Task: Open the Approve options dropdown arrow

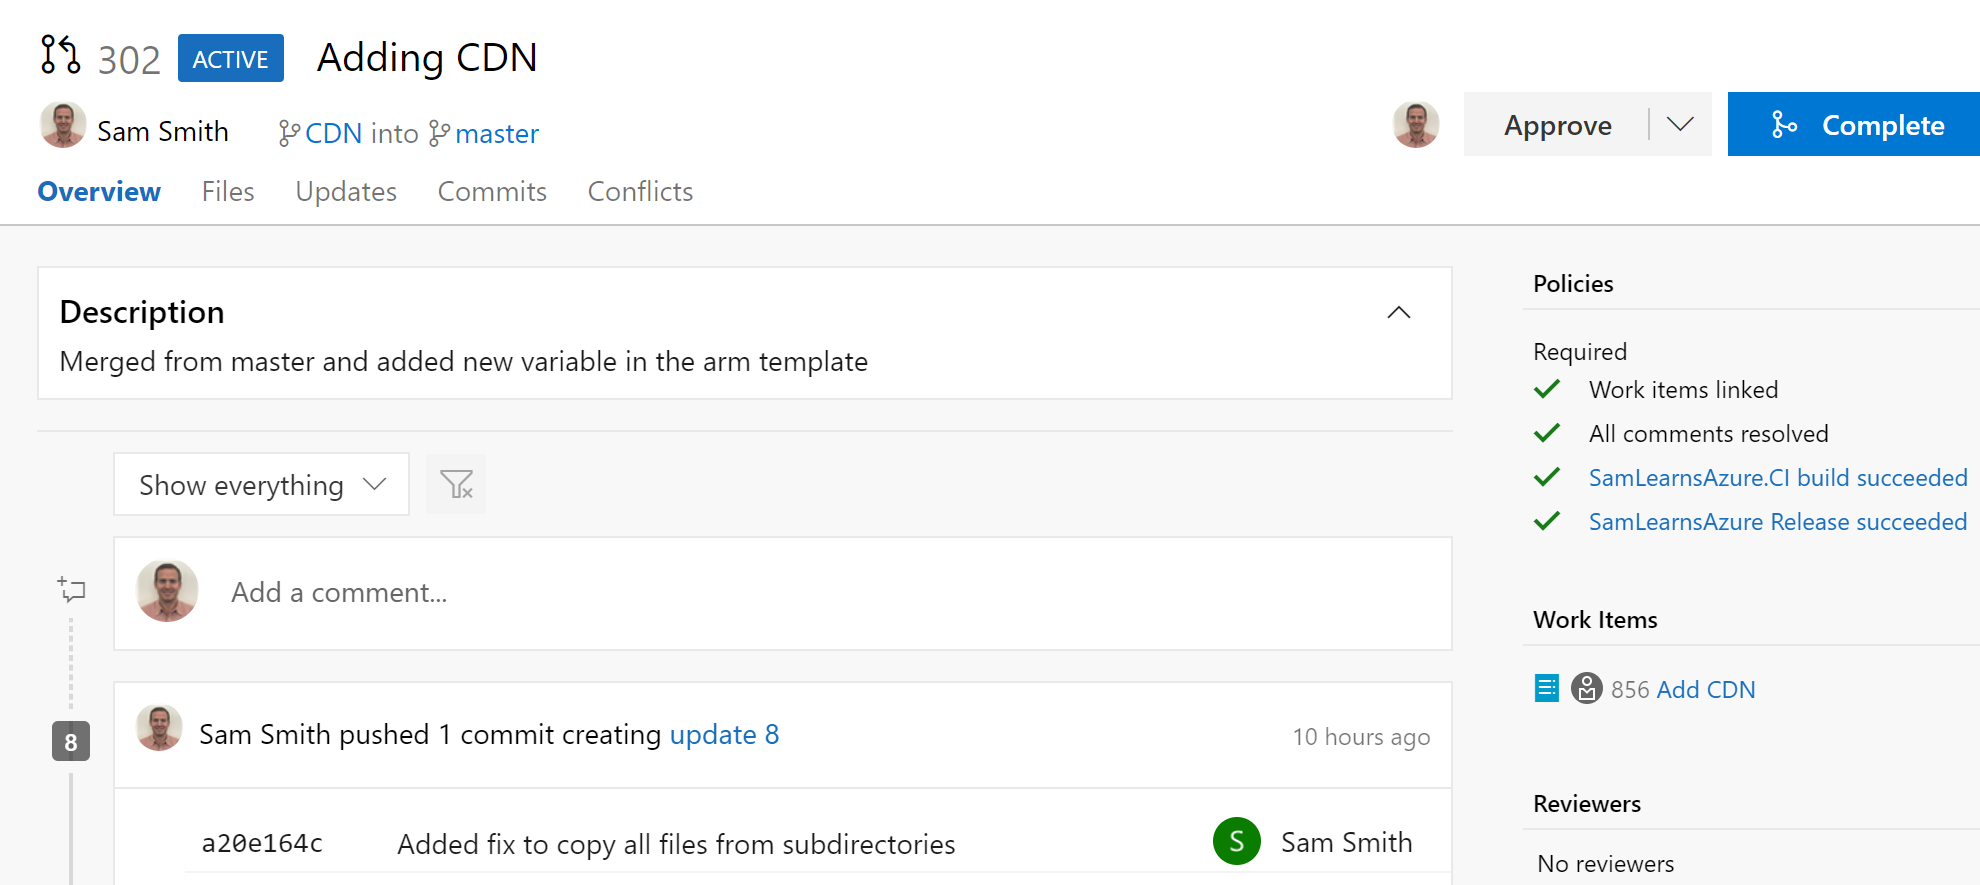Action: [1680, 124]
